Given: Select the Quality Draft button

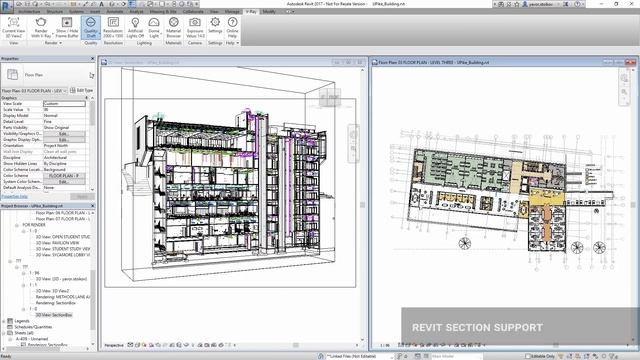Looking at the screenshot, I should pyautogui.click(x=91, y=27).
